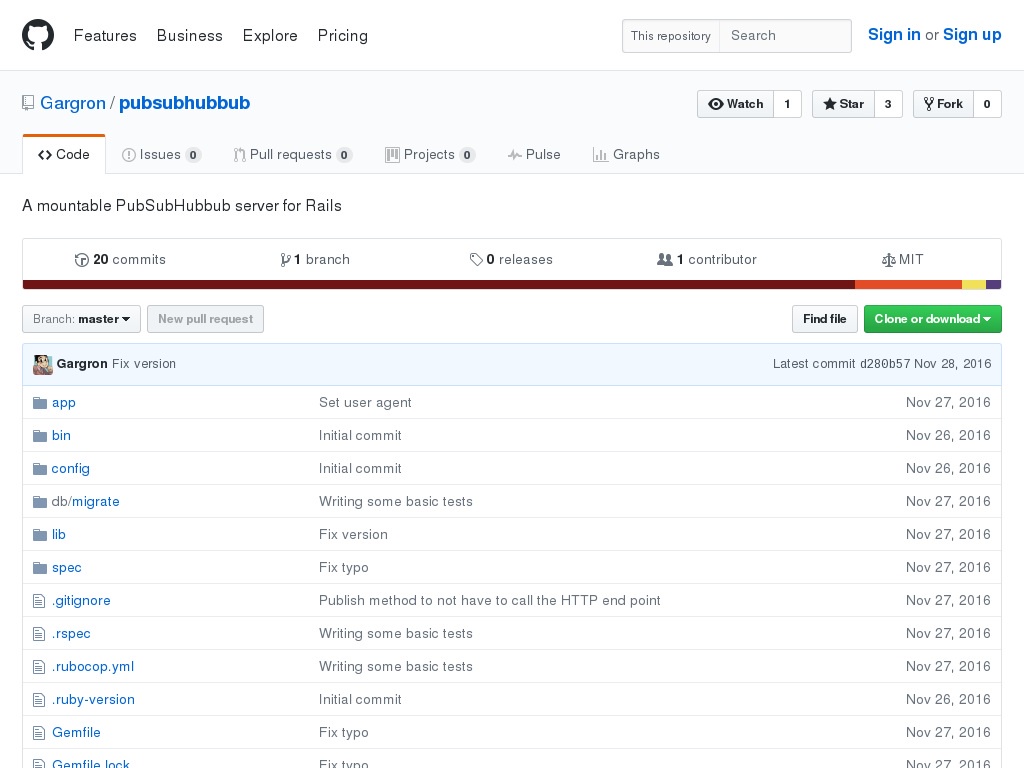This screenshot has width=1024, height=768.
Task: Click the db/migrate folder icon
Action: 40,502
